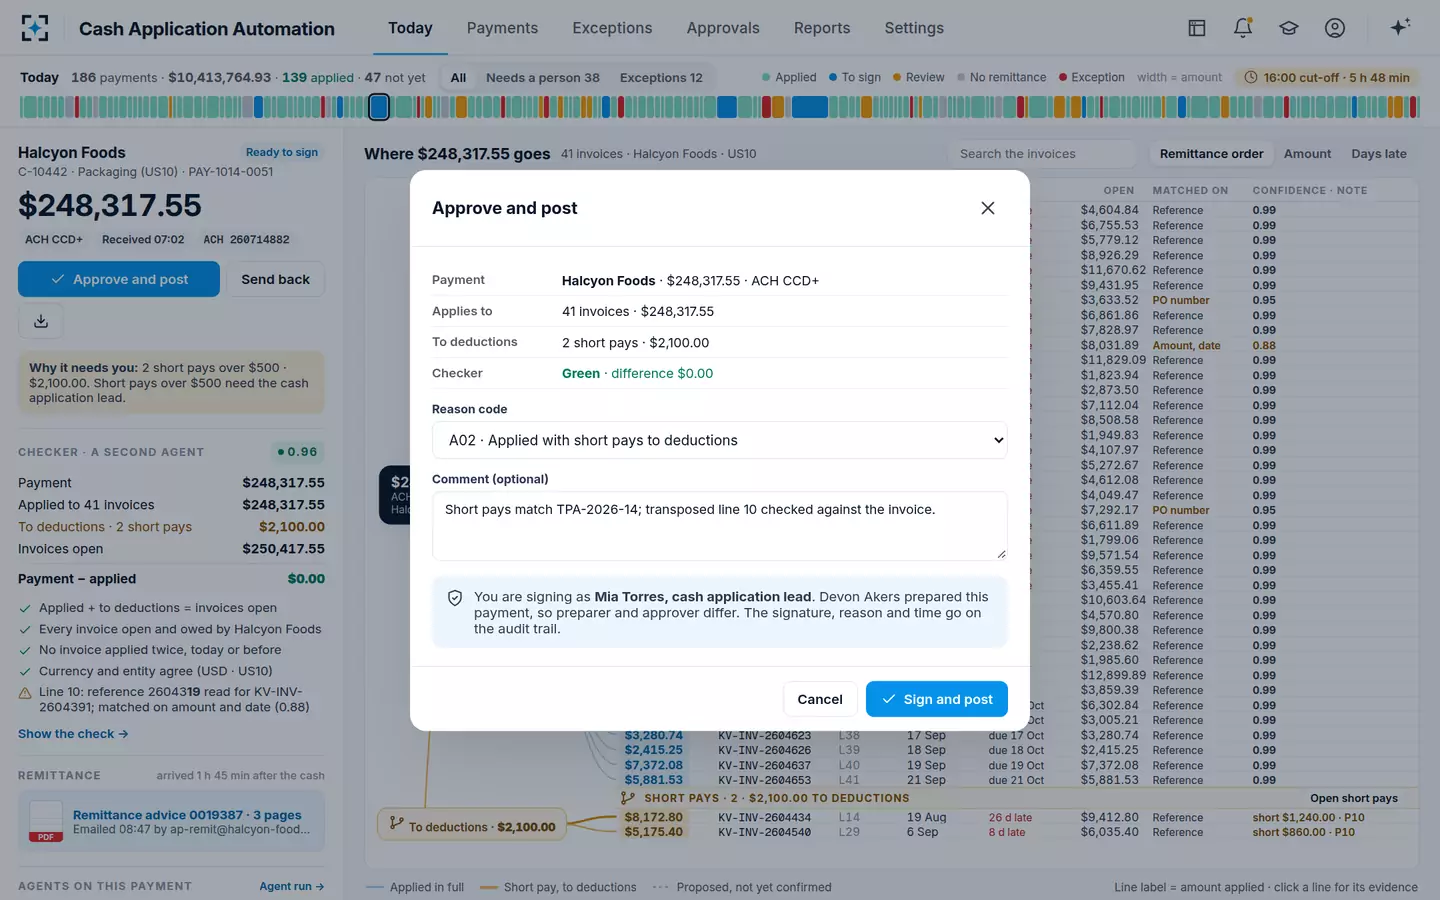Screen dimensions: 1440x900
Task: Click the 'Green · difference $0.00' checker result
Action: 637,373
